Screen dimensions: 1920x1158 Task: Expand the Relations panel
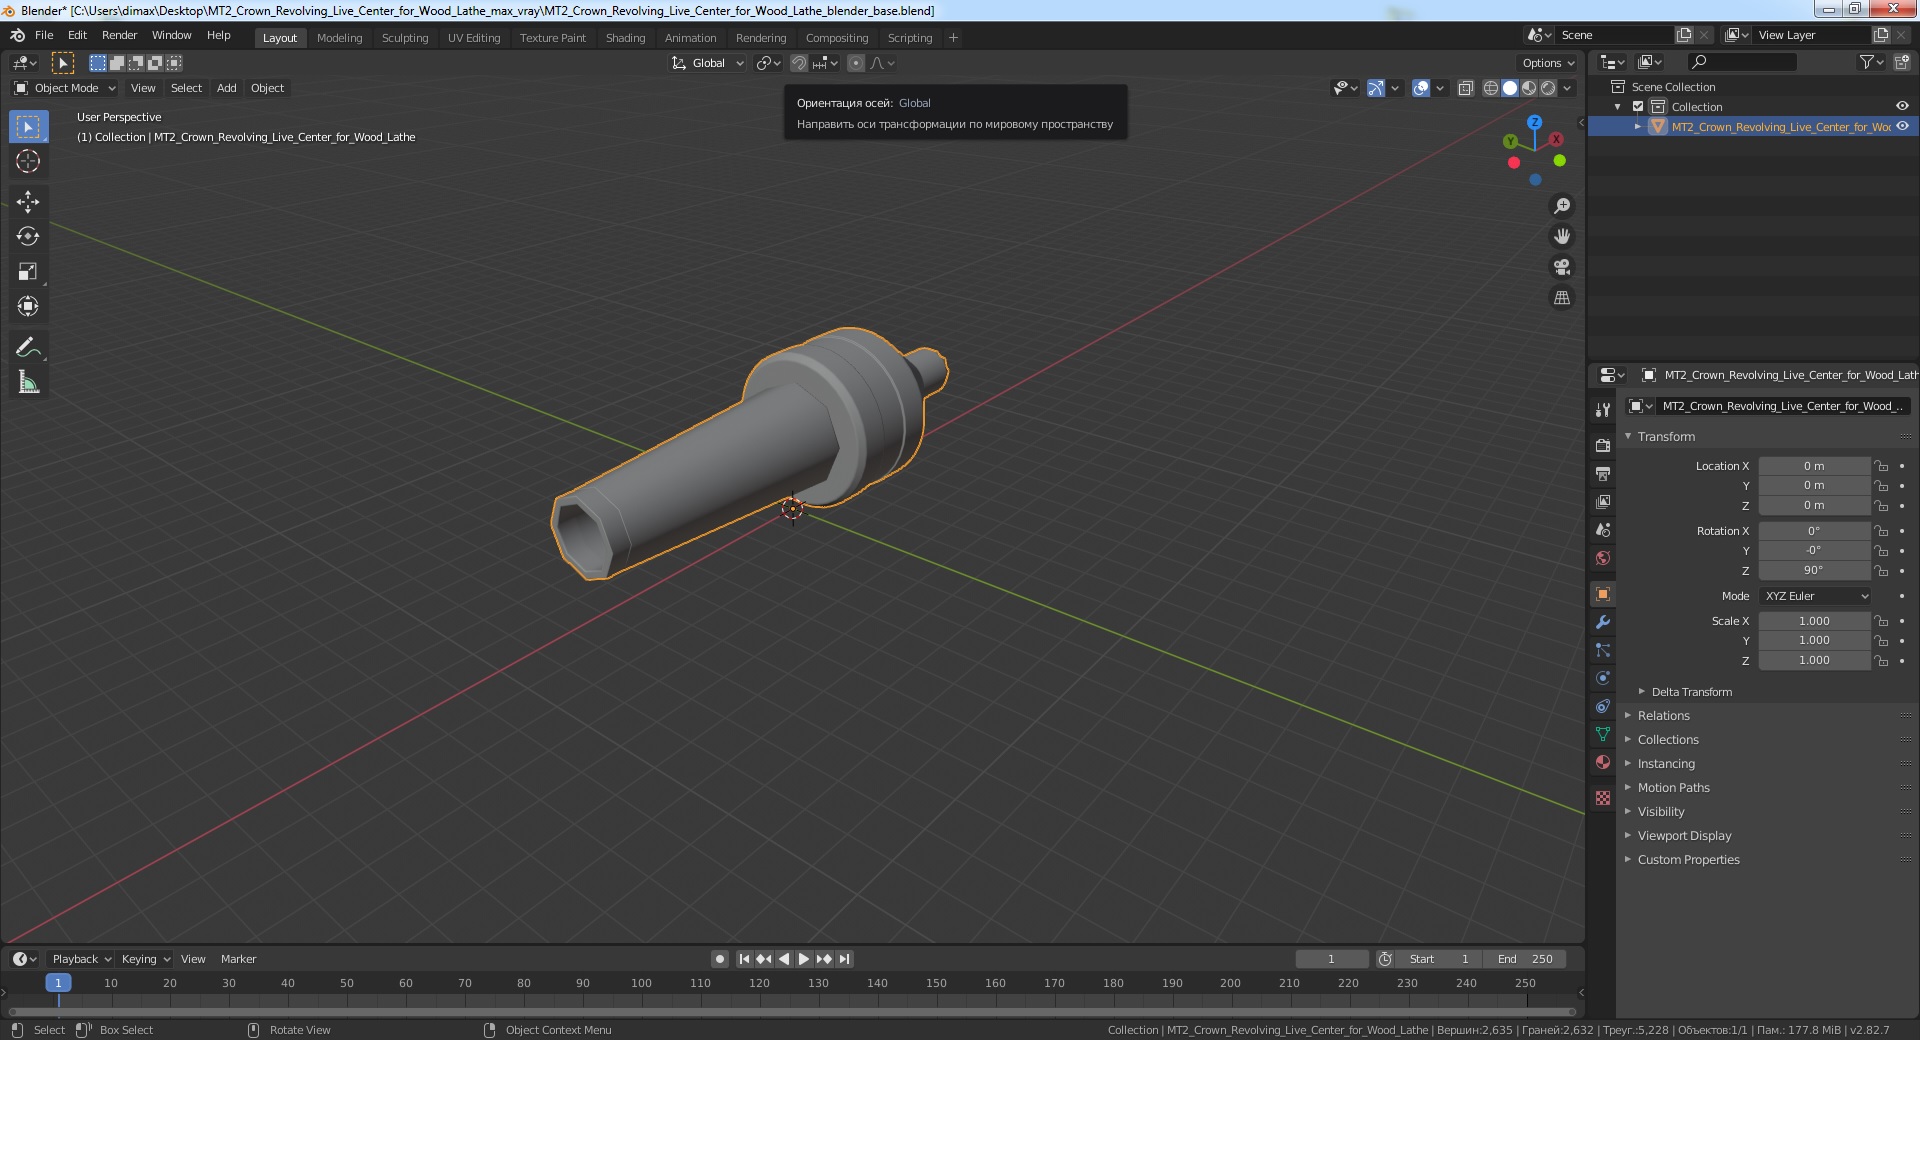pyautogui.click(x=1663, y=716)
